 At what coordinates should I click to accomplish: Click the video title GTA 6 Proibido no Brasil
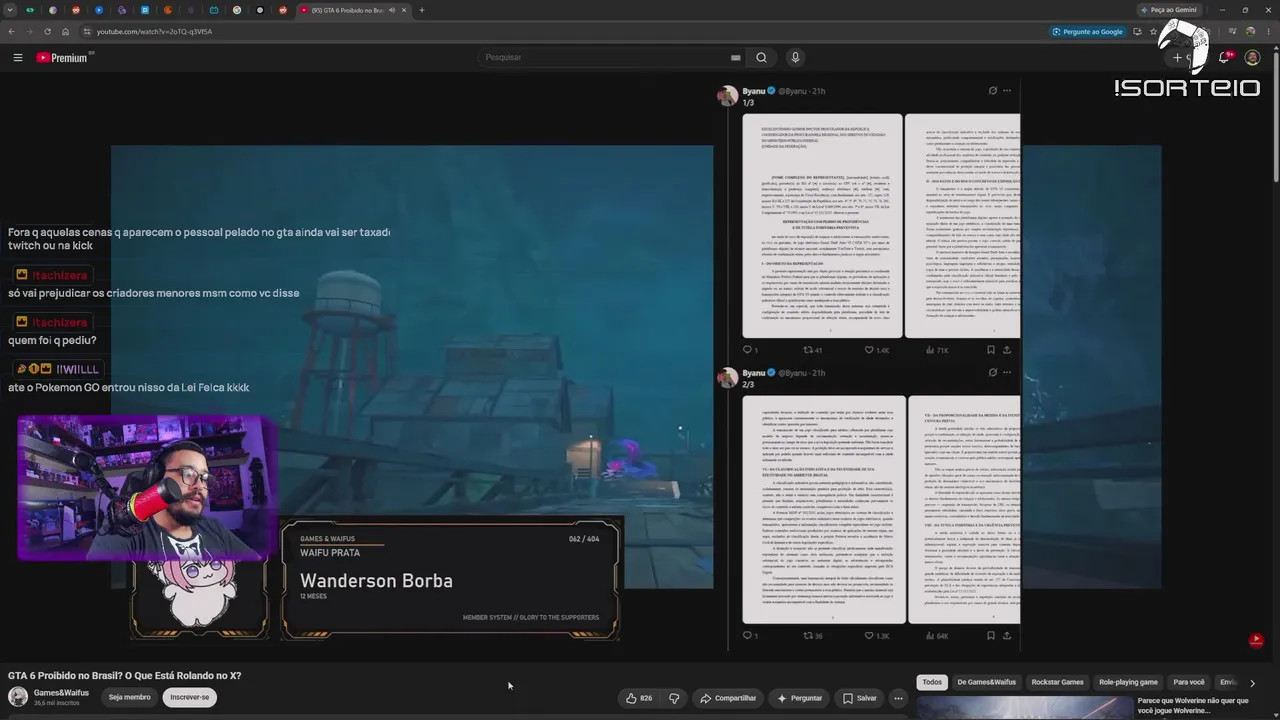[124, 676]
